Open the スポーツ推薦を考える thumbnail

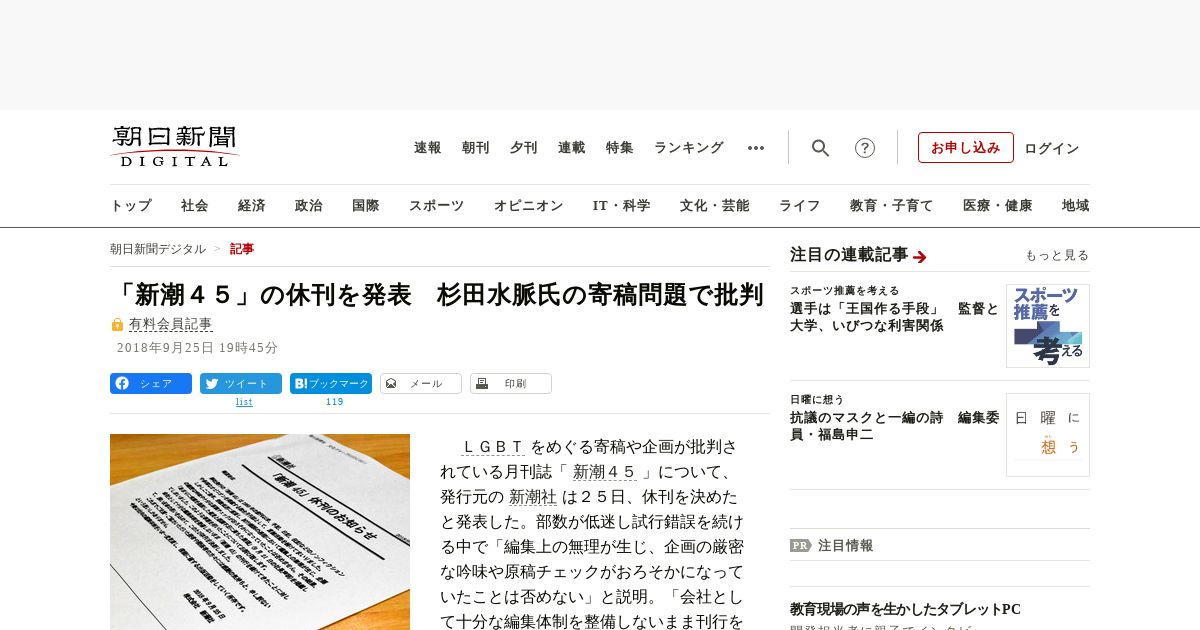click(x=1048, y=326)
